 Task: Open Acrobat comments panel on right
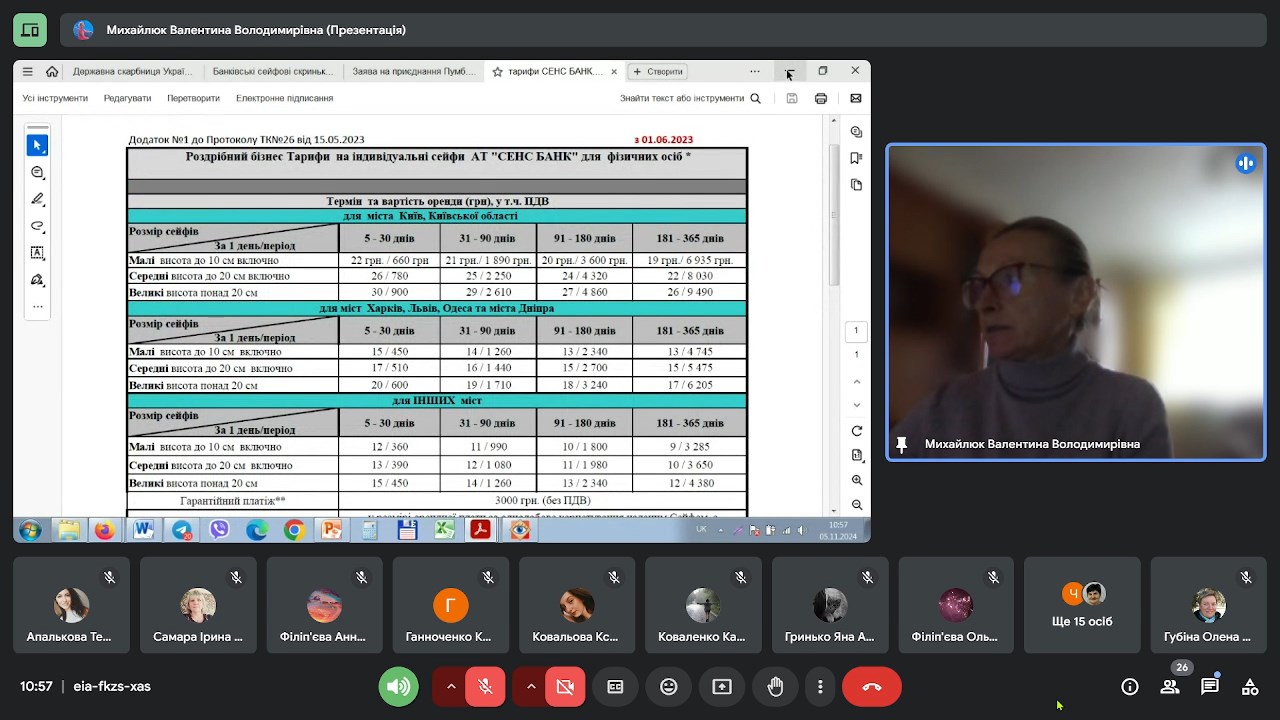click(x=857, y=132)
